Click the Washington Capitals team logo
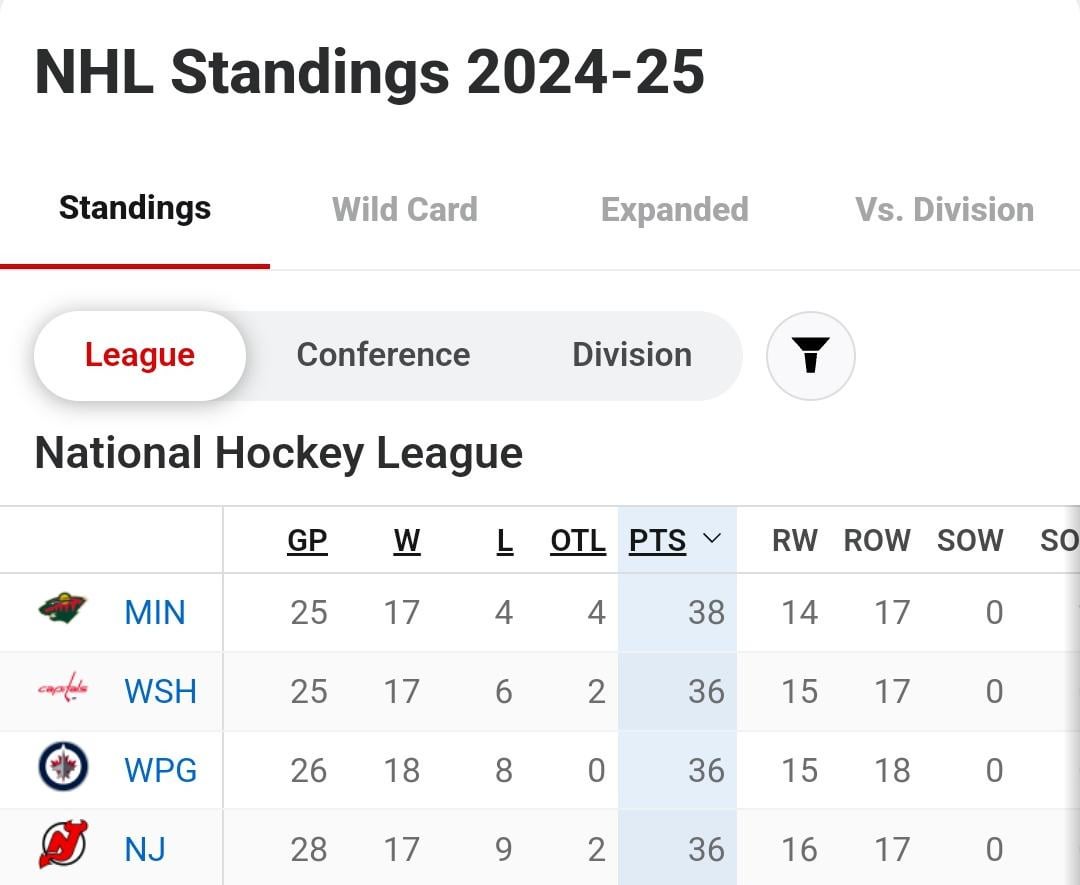This screenshot has height=885, width=1080. [x=63, y=691]
